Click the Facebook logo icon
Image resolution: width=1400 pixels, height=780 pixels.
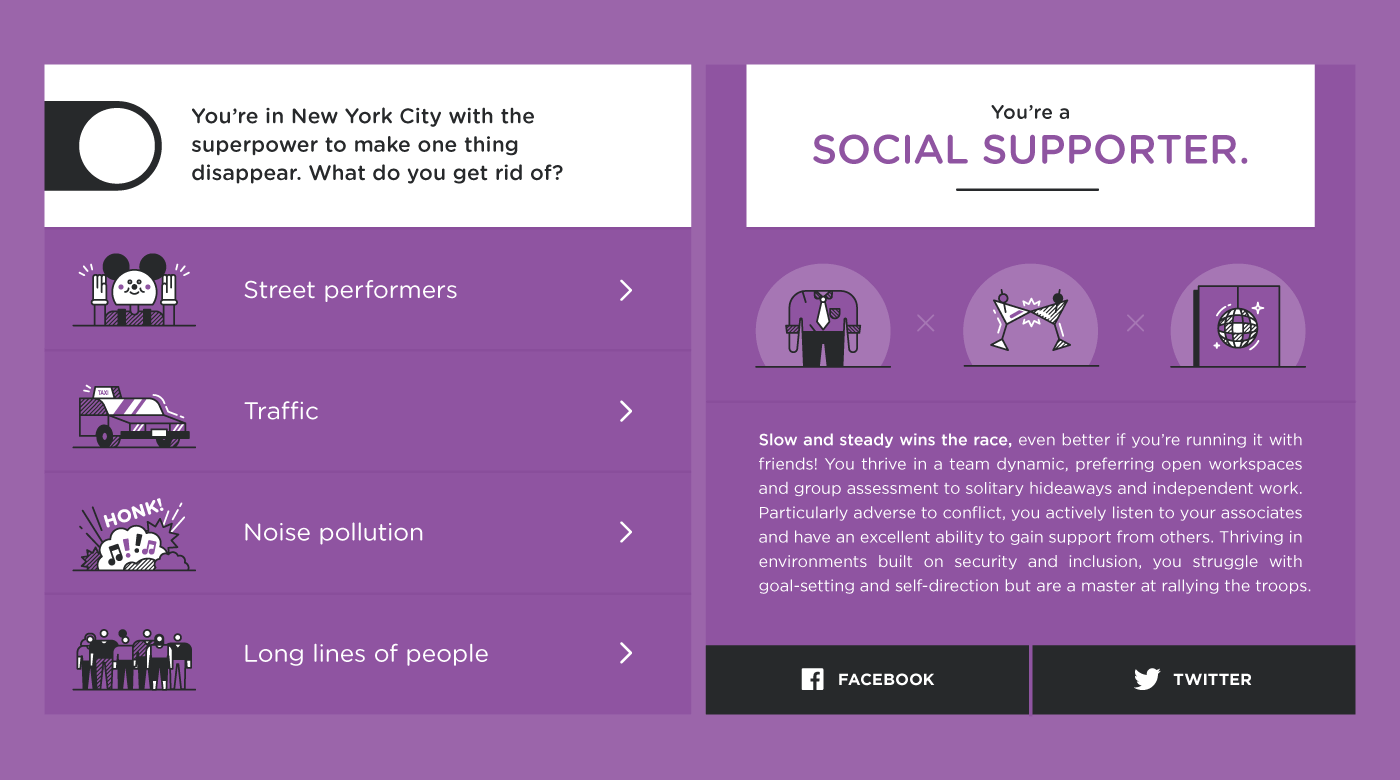point(813,680)
